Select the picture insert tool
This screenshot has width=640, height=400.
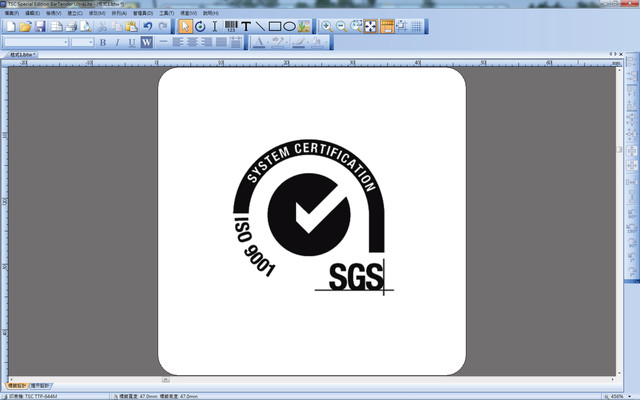tap(304, 27)
